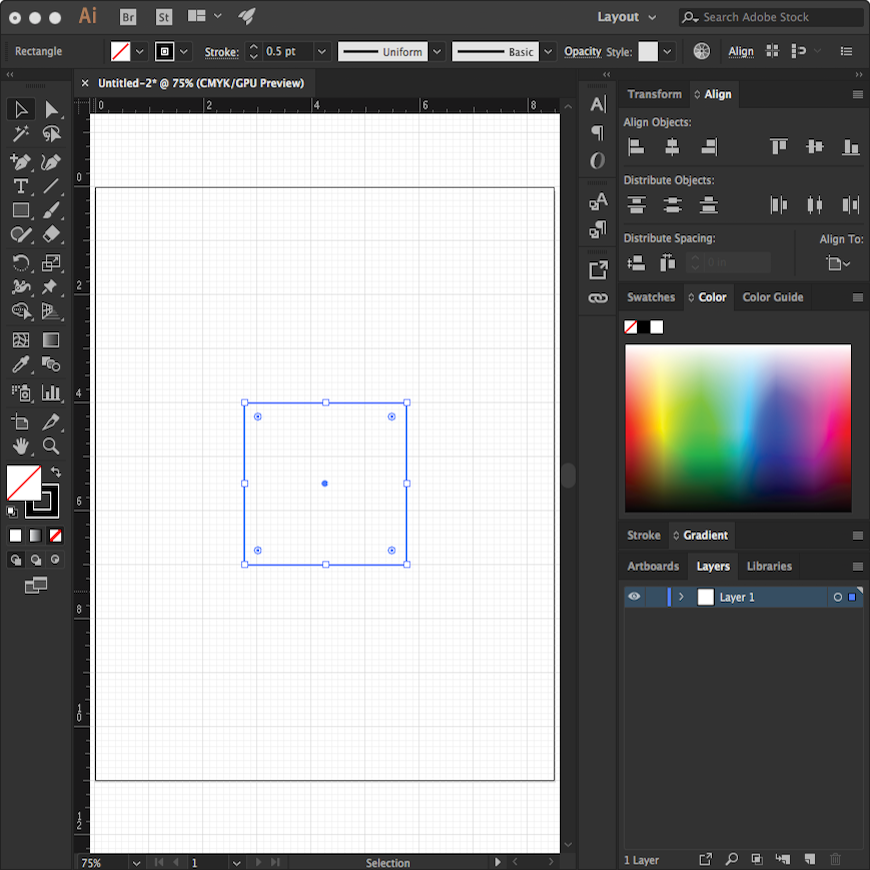Screen dimensions: 870x870
Task: Activate the Zoom tool
Action: [51, 446]
